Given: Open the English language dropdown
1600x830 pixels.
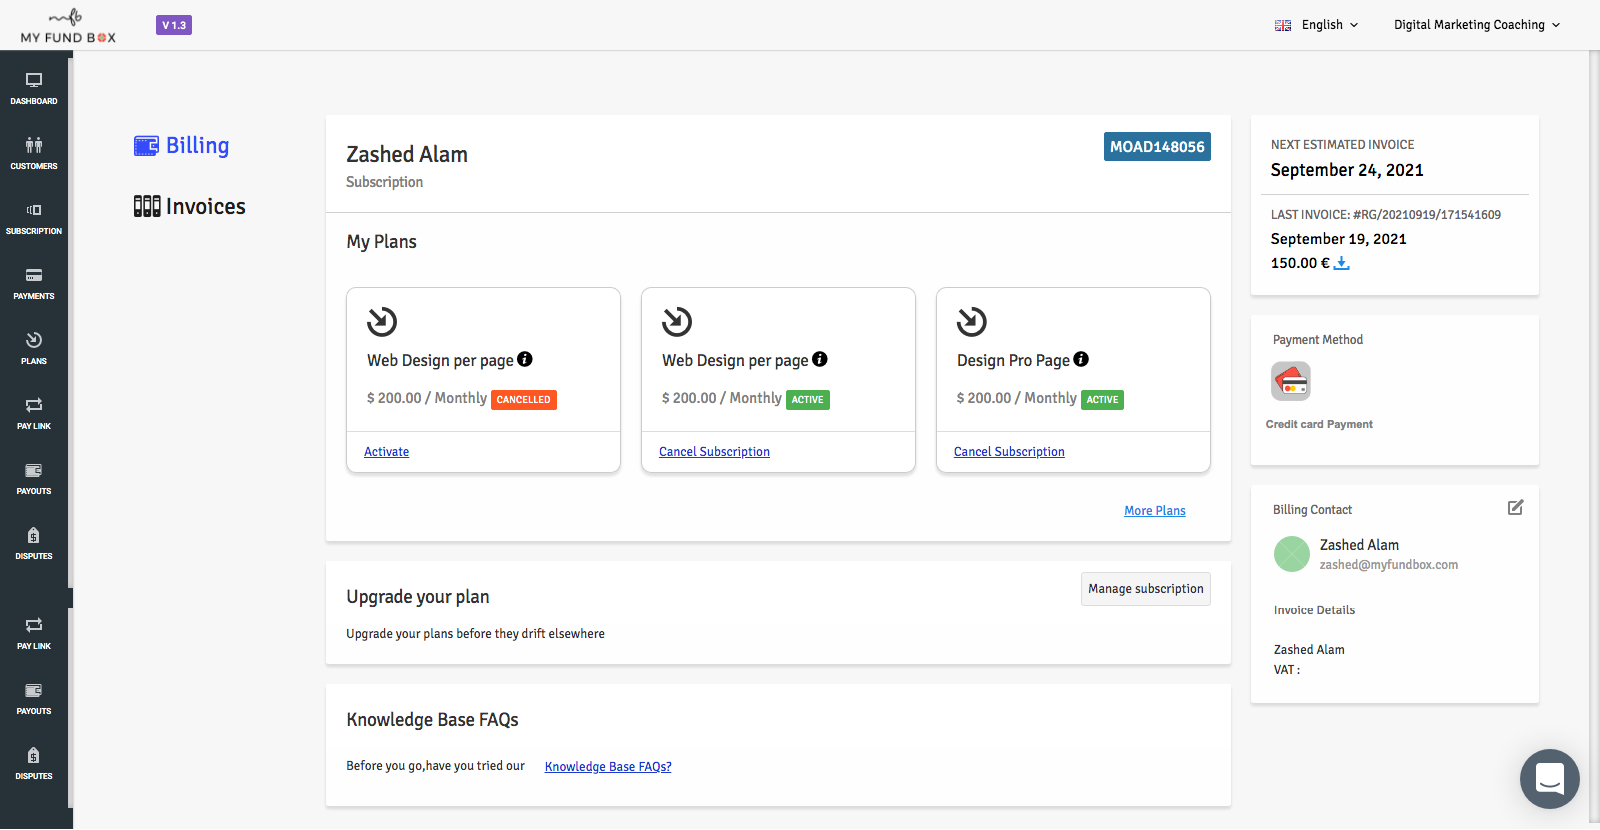Looking at the screenshot, I should [x=1330, y=25].
